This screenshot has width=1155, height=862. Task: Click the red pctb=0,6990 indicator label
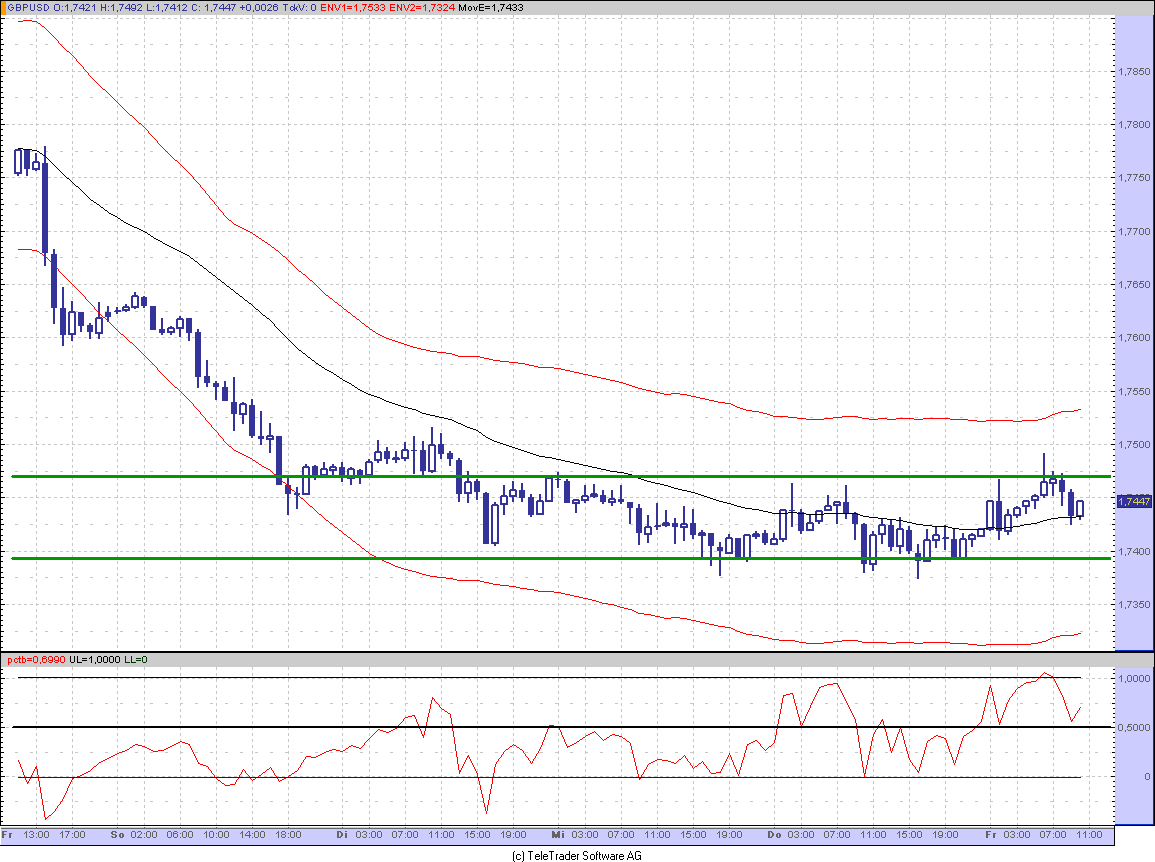point(32,660)
